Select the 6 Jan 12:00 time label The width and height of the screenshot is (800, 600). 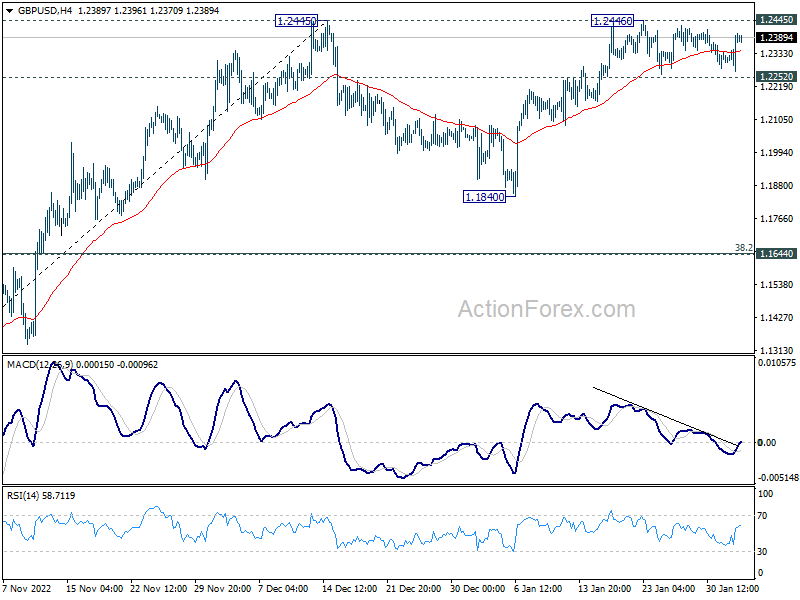[538, 588]
